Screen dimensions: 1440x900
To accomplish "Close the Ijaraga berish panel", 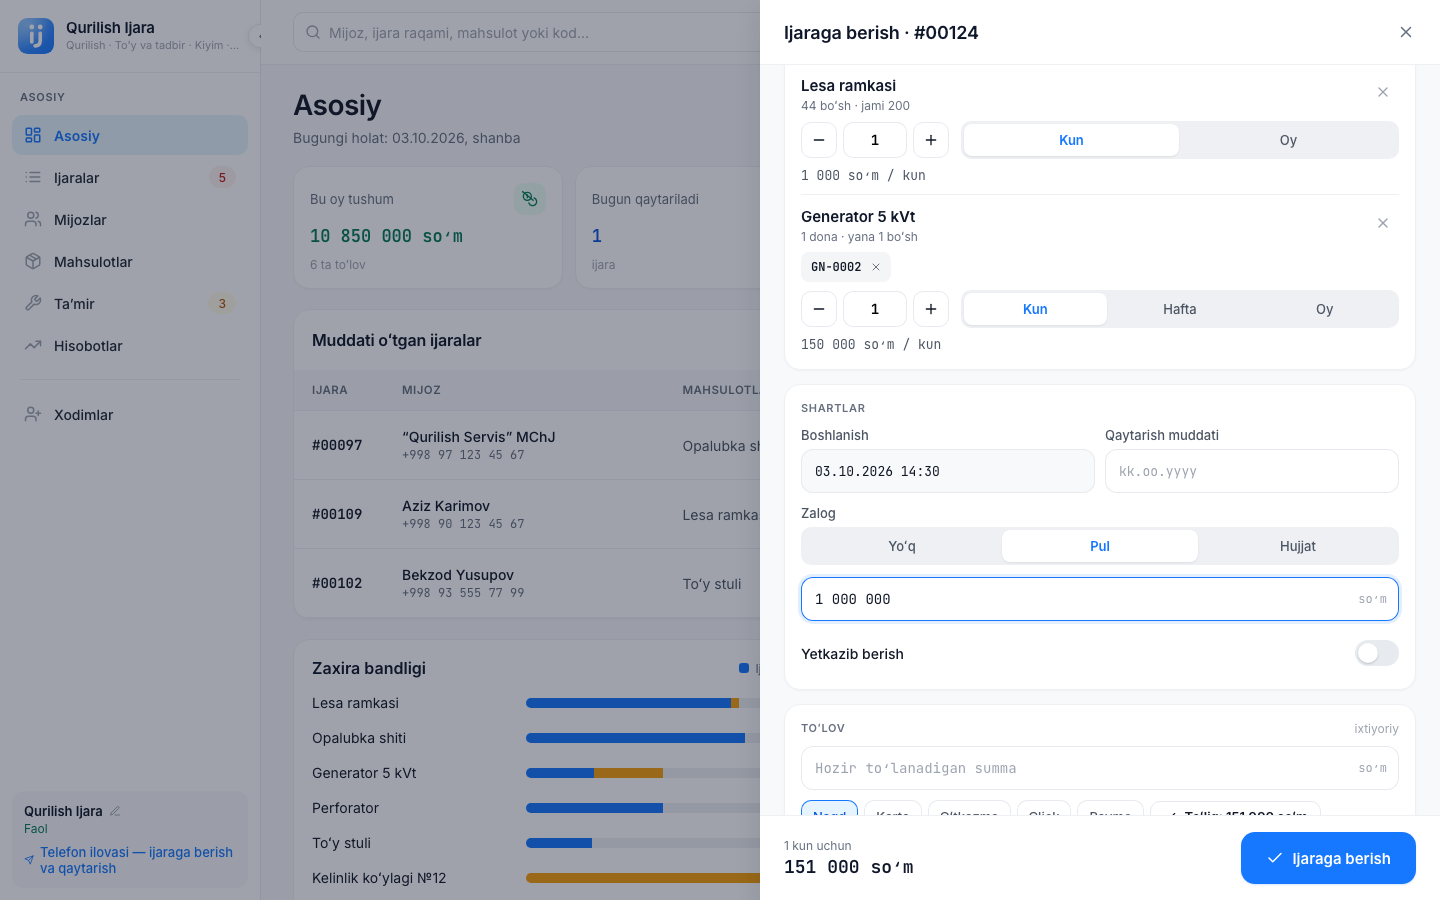I will [1406, 32].
